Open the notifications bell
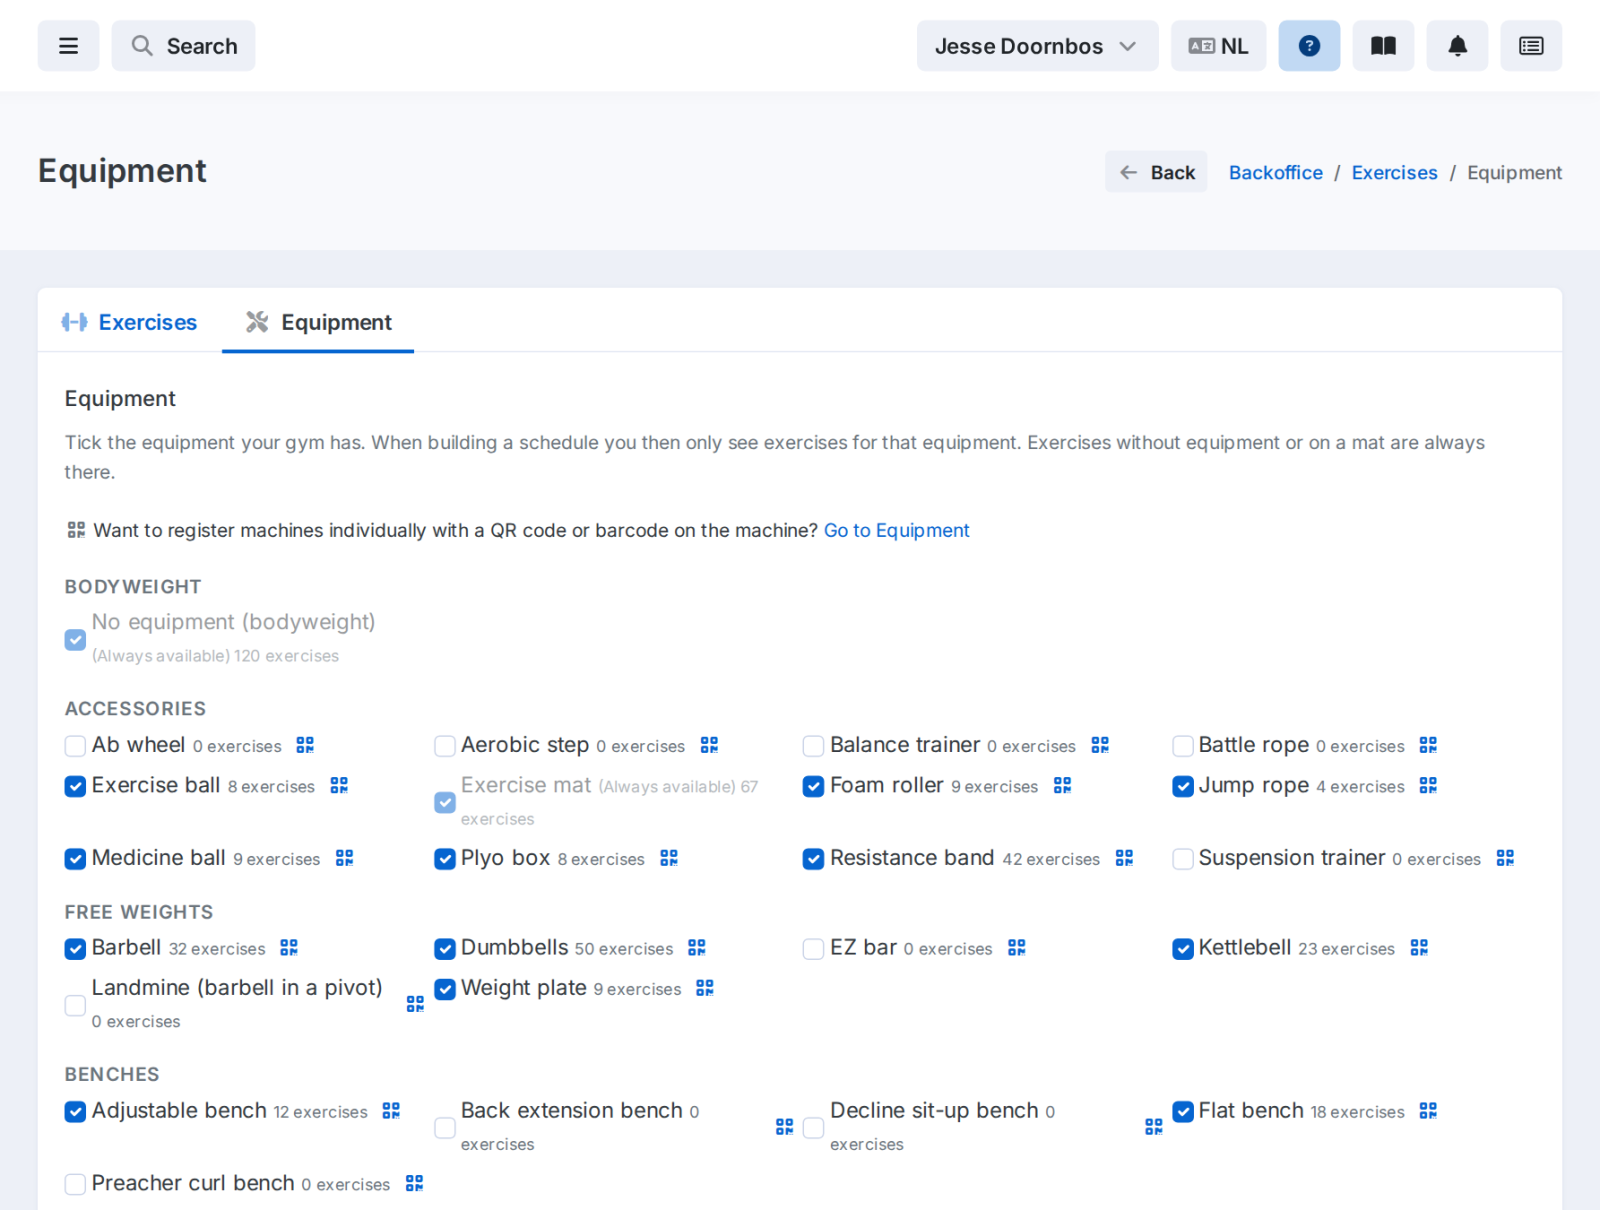Viewport: 1600px width, 1210px height. tap(1457, 46)
